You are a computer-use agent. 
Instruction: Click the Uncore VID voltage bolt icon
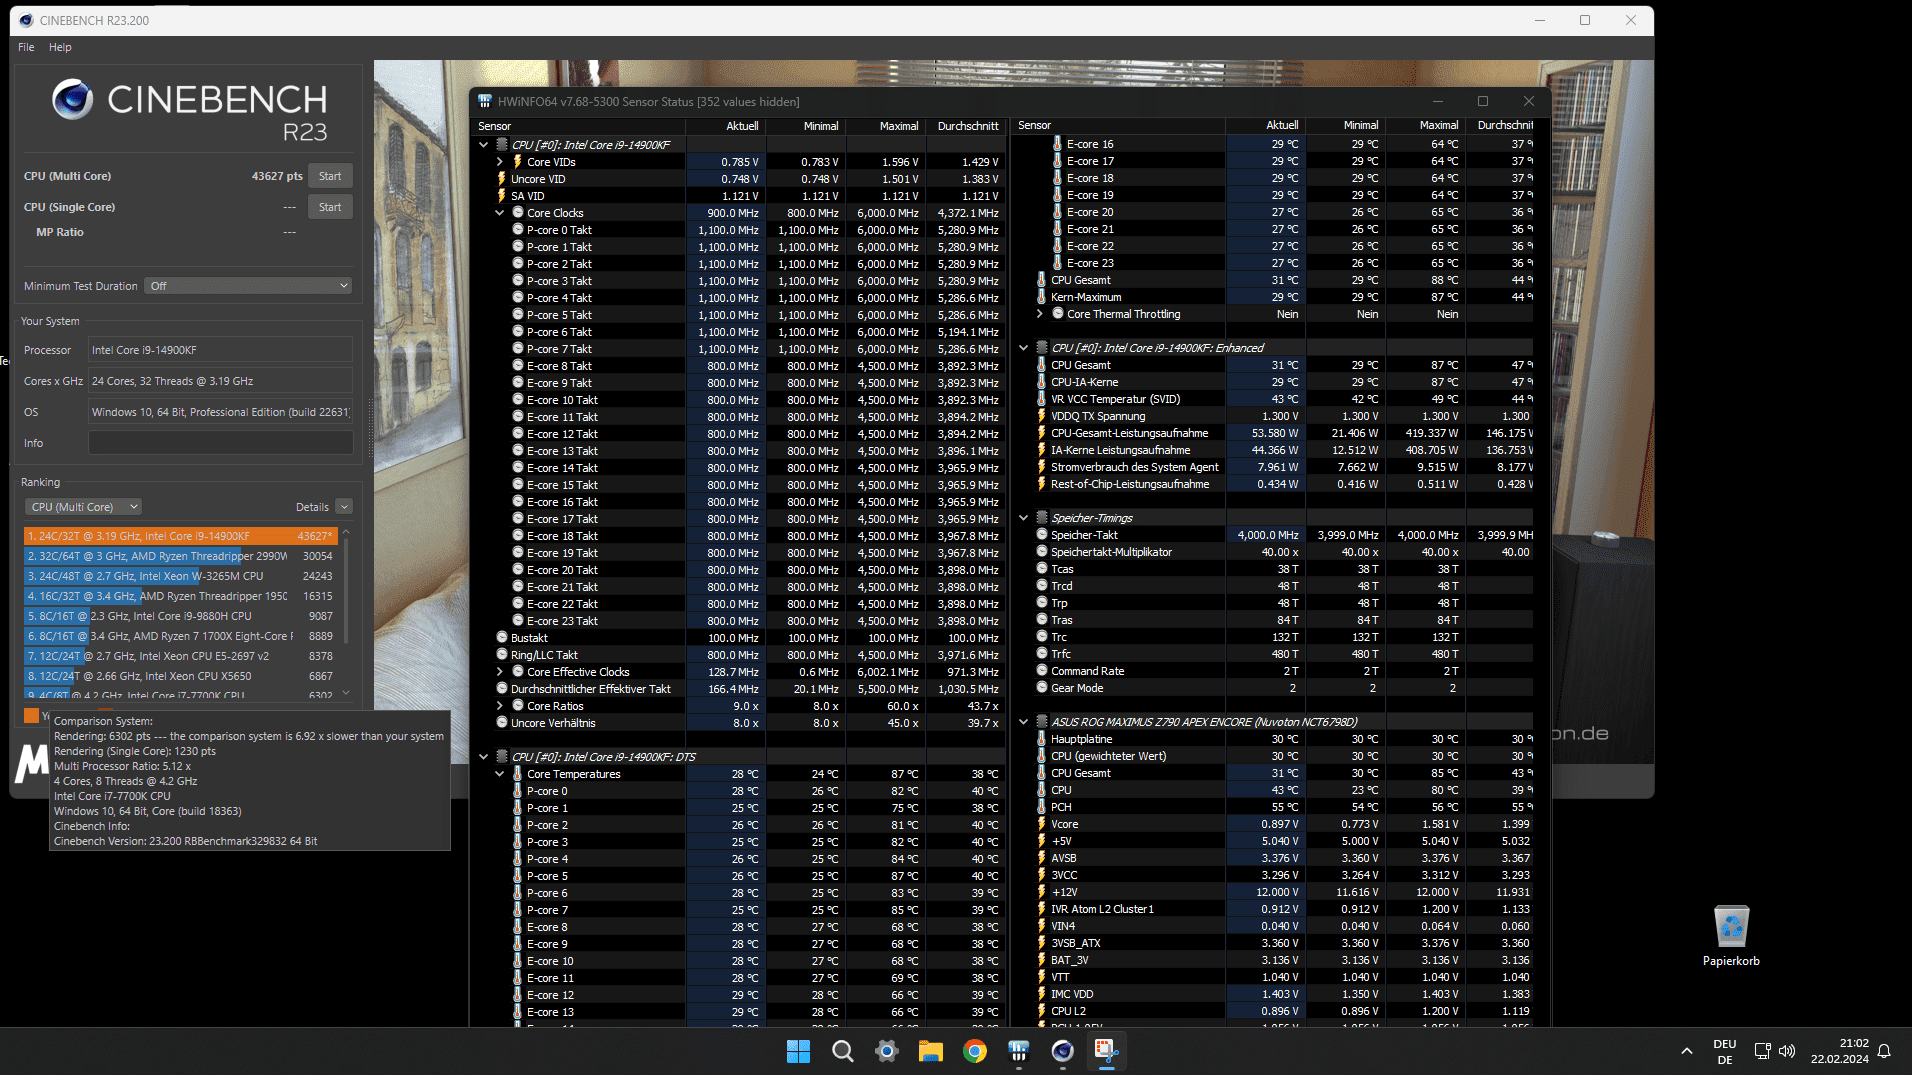(x=502, y=179)
